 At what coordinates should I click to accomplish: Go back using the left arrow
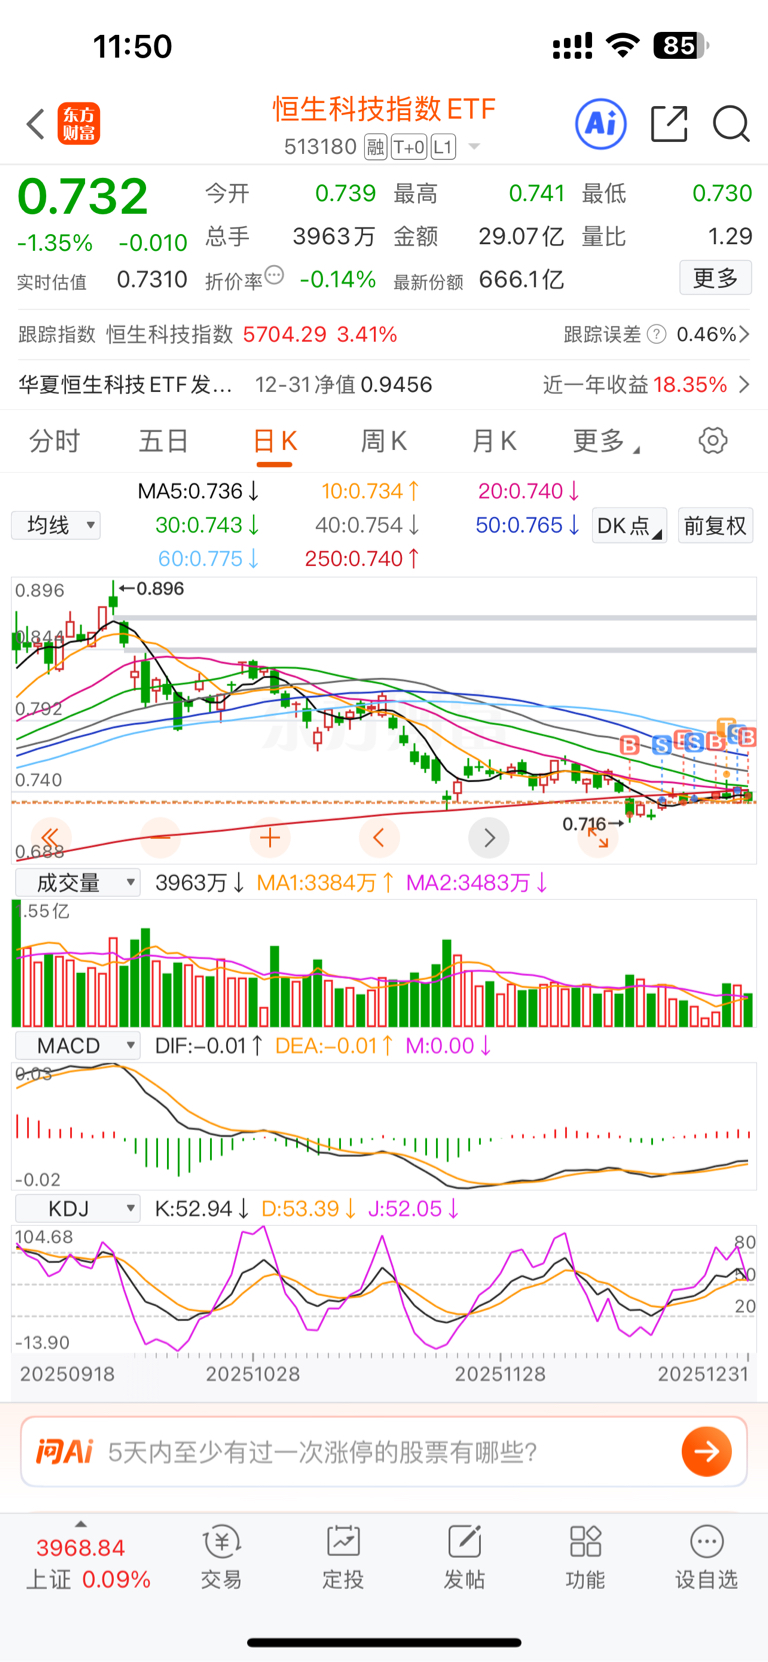36,125
